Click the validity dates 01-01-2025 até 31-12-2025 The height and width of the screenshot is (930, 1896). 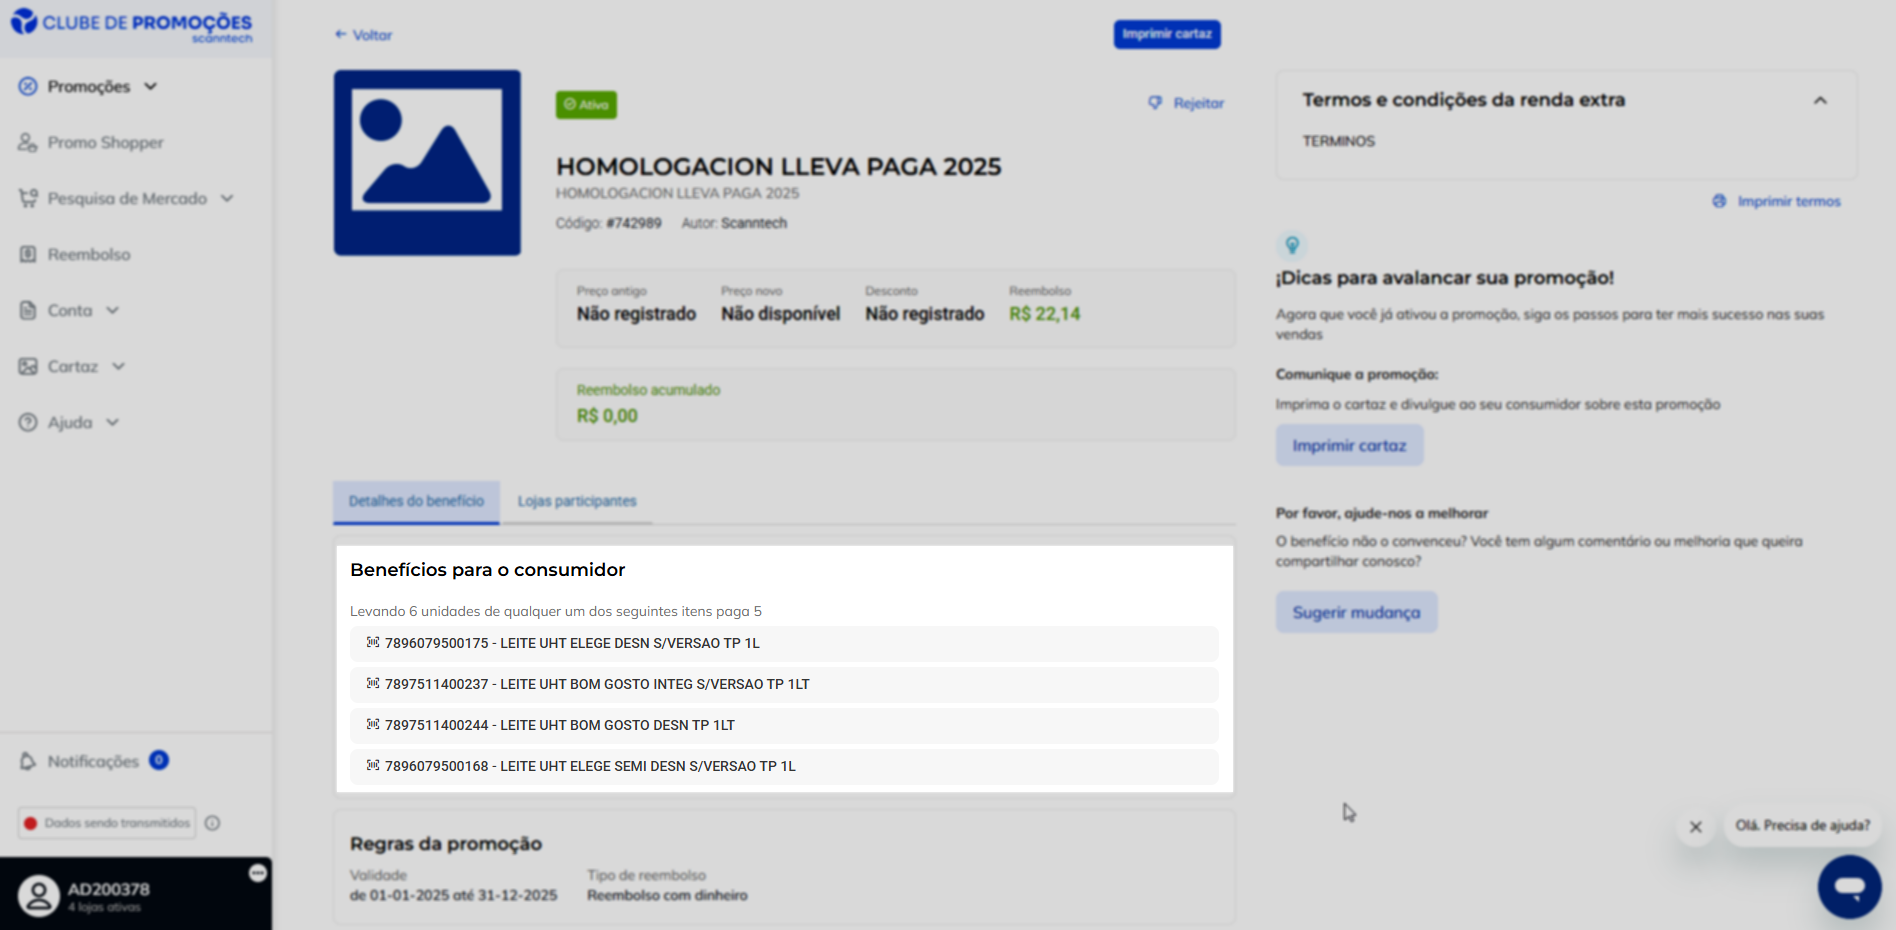(454, 896)
